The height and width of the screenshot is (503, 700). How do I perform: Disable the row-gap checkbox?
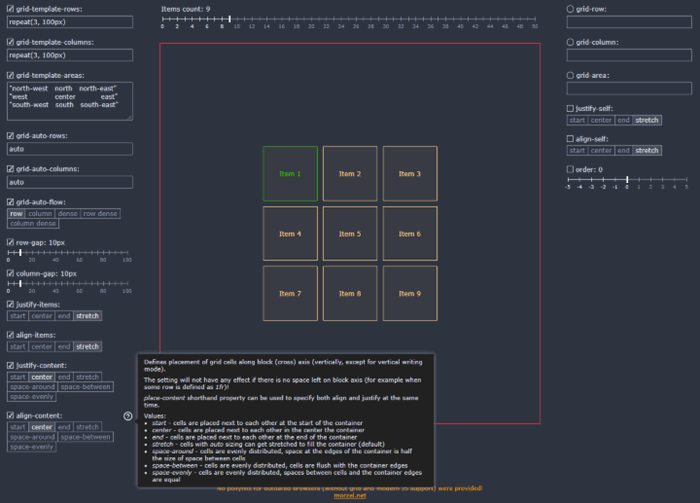(10, 242)
